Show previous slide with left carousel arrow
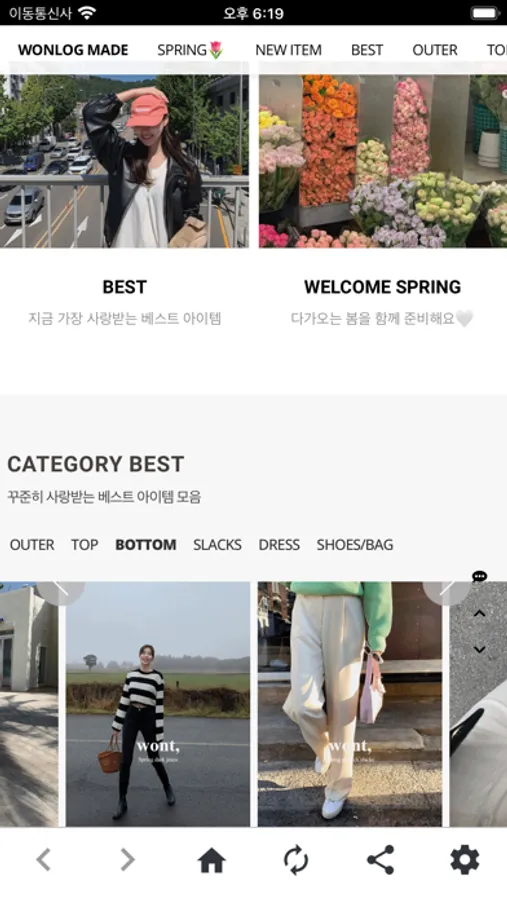Image resolution: width=507 pixels, height=900 pixels. [x=60, y=589]
